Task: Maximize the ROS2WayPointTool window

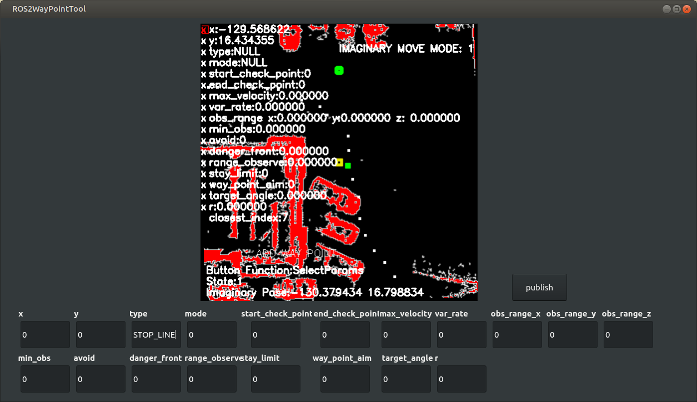Action: pyautogui.click(x=677, y=9)
